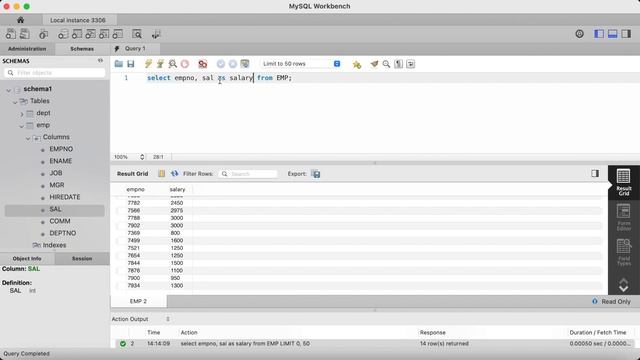Click the create new table icon

[77, 34]
